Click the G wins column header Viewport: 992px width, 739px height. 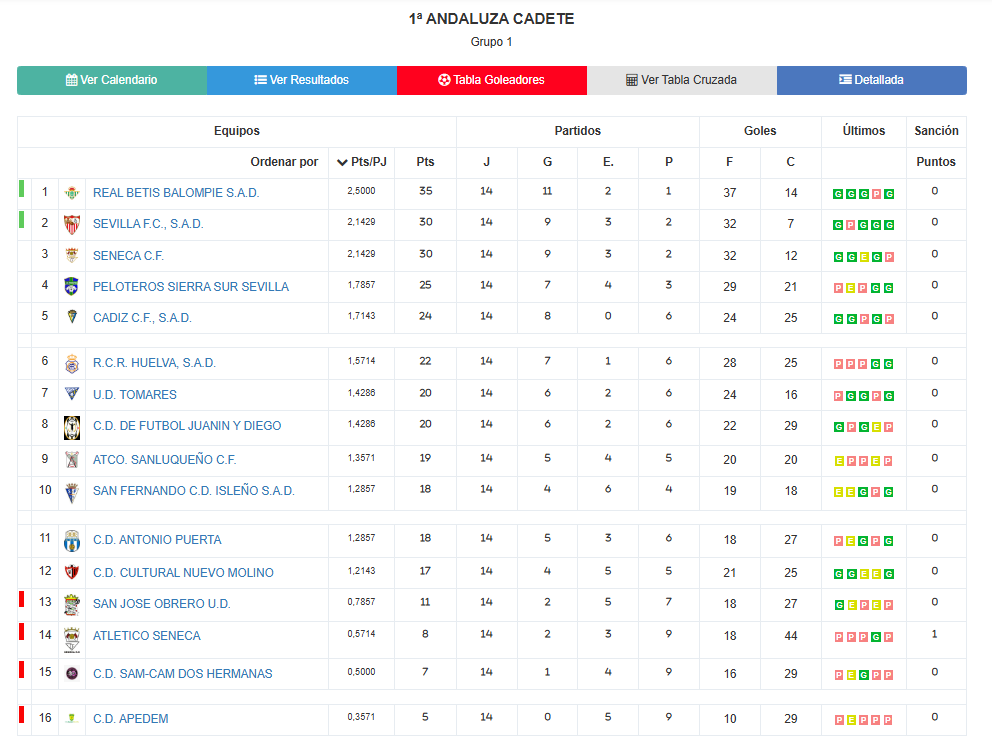pyautogui.click(x=547, y=162)
